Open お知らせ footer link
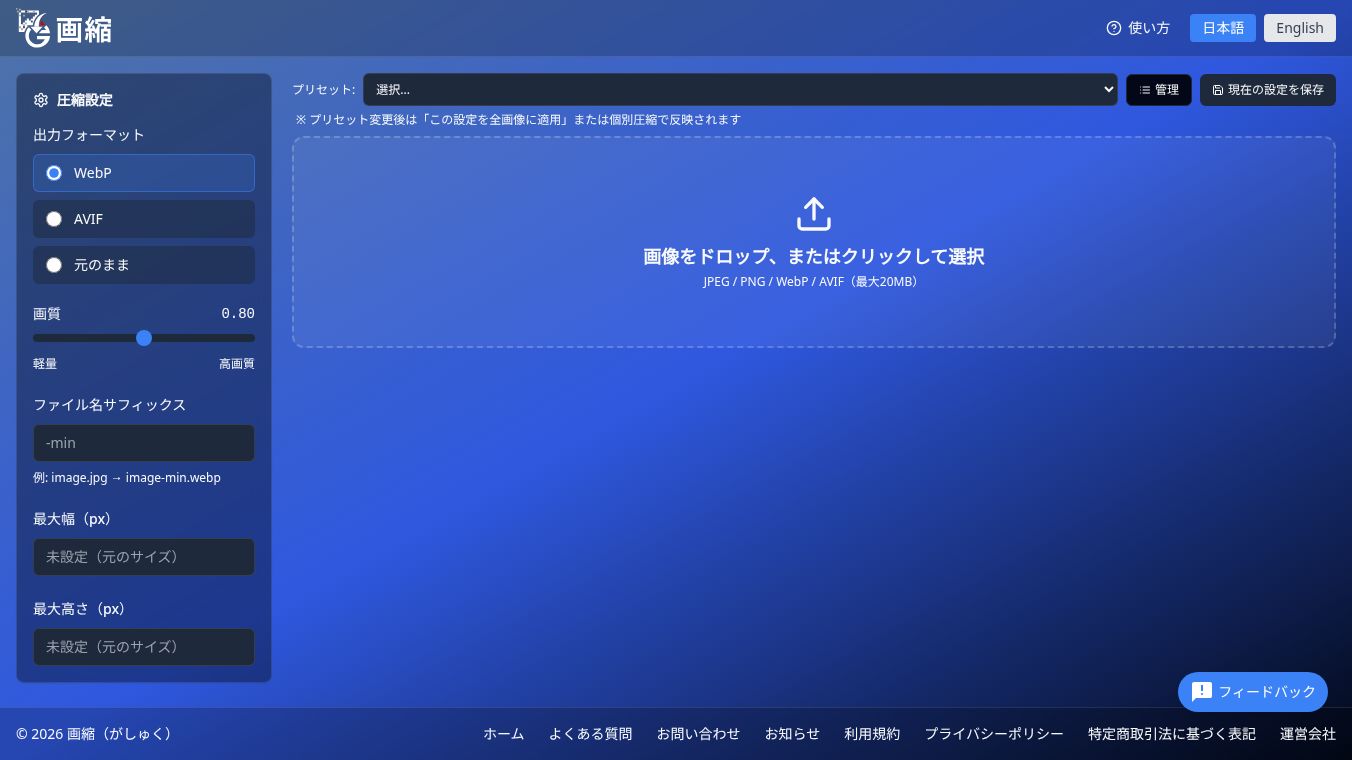1352x760 pixels. pyautogui.click(x=793, y=734)
